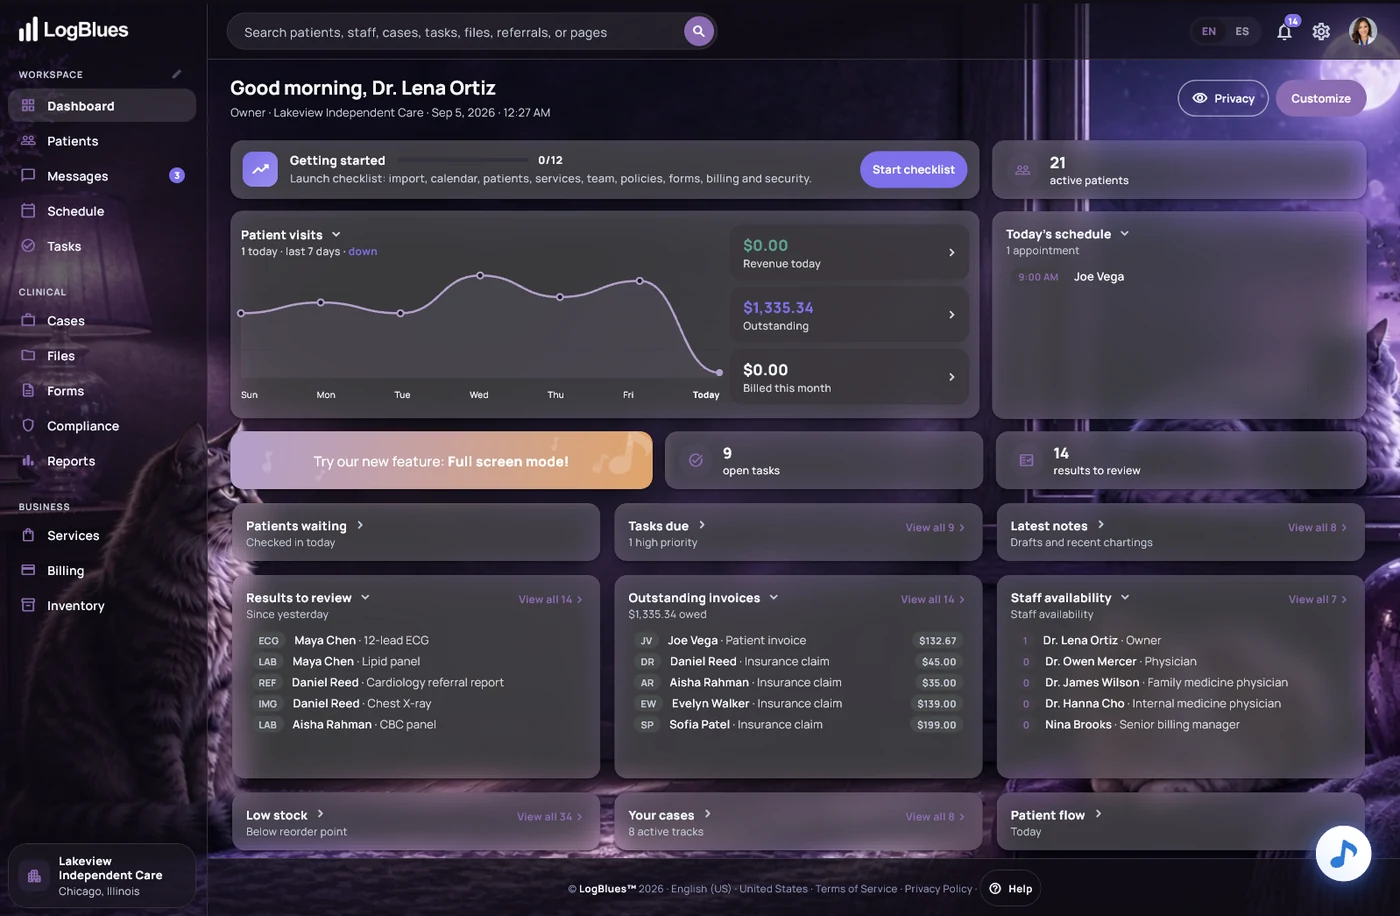Open the user profile avatar
This screenshot has height=916, width=1400.
coord(1362,31)
